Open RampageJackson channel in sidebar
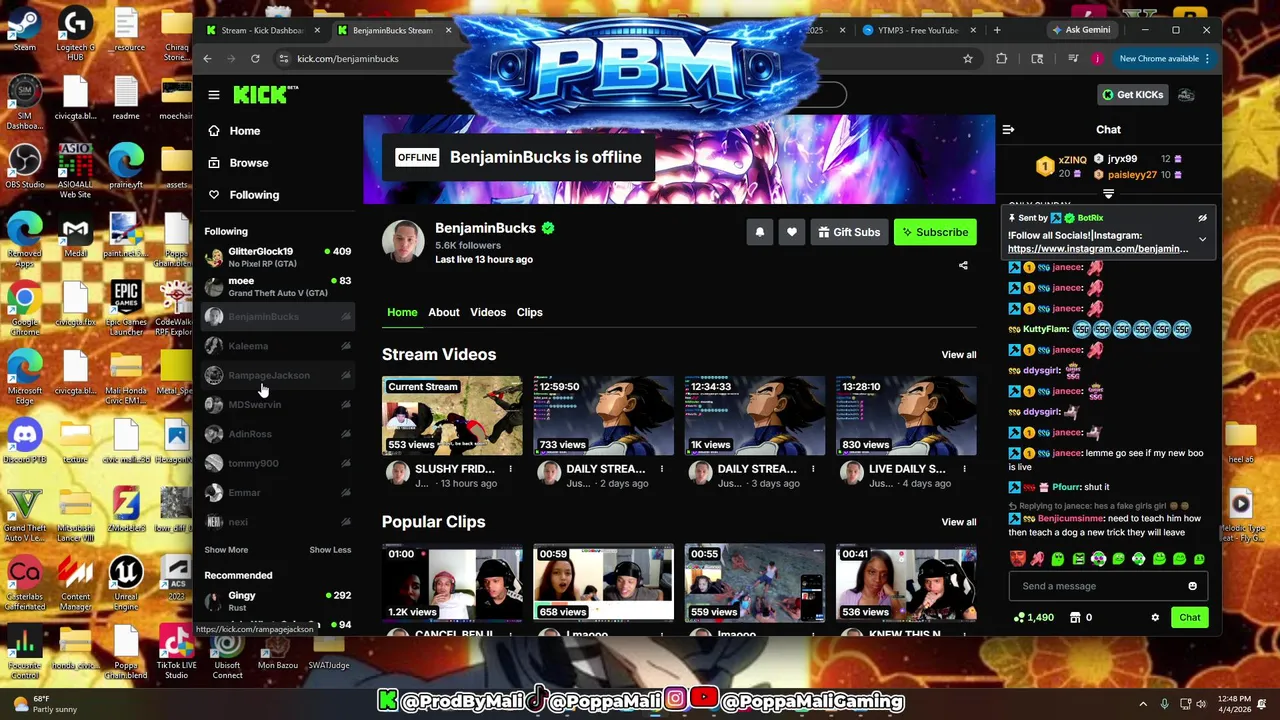 pyautogui.click(x=278, y=376)
